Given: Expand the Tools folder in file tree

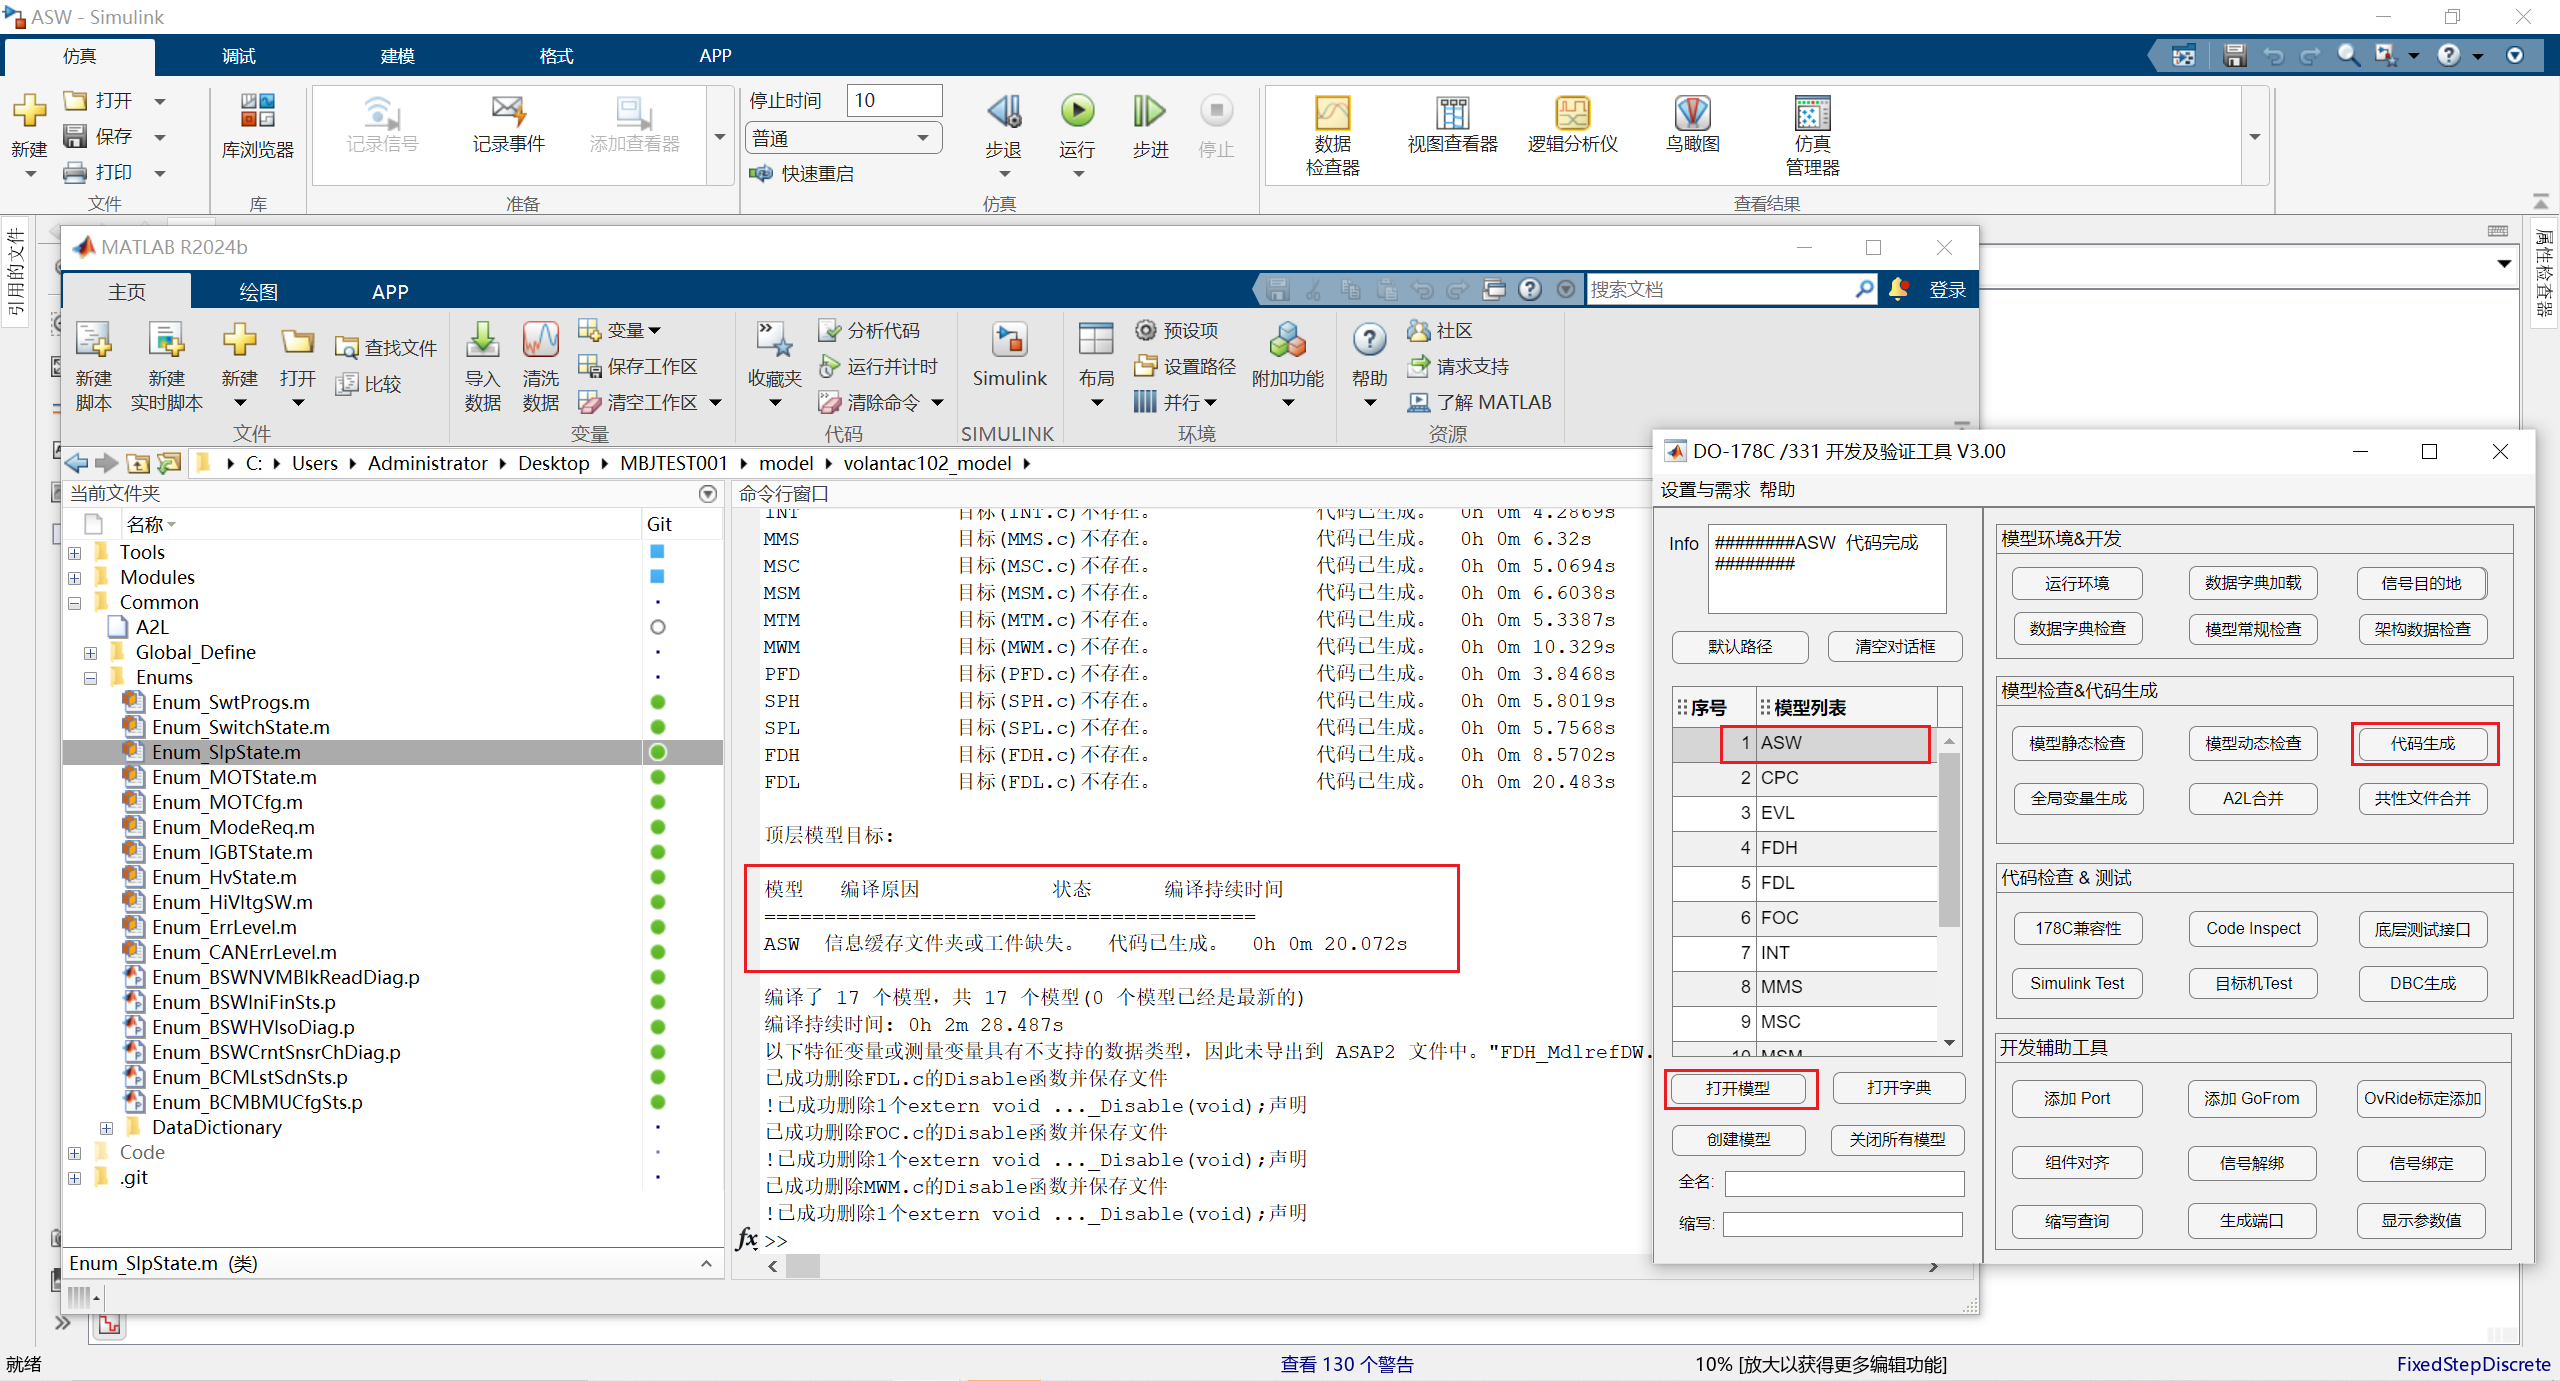Looking at the screenshot, I should pos(75,553).
